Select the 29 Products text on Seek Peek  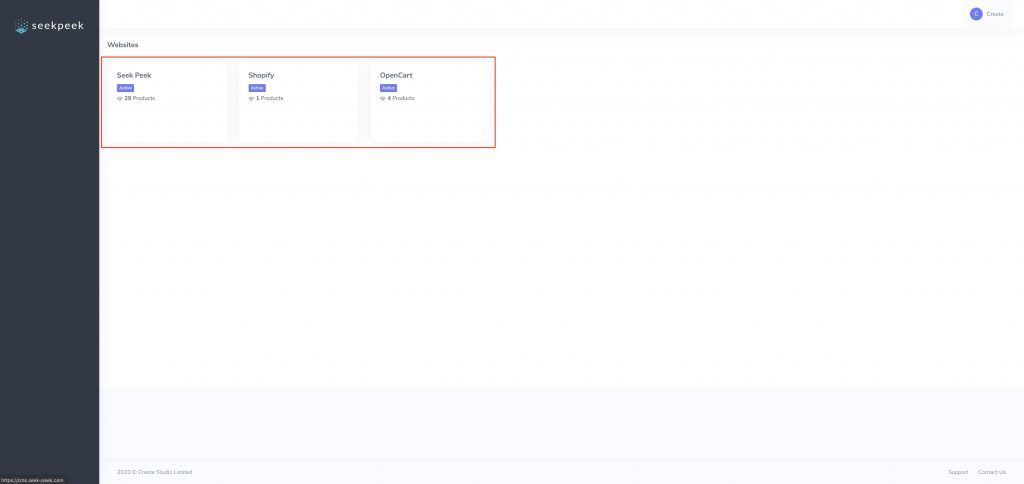[x=140, y=98]
